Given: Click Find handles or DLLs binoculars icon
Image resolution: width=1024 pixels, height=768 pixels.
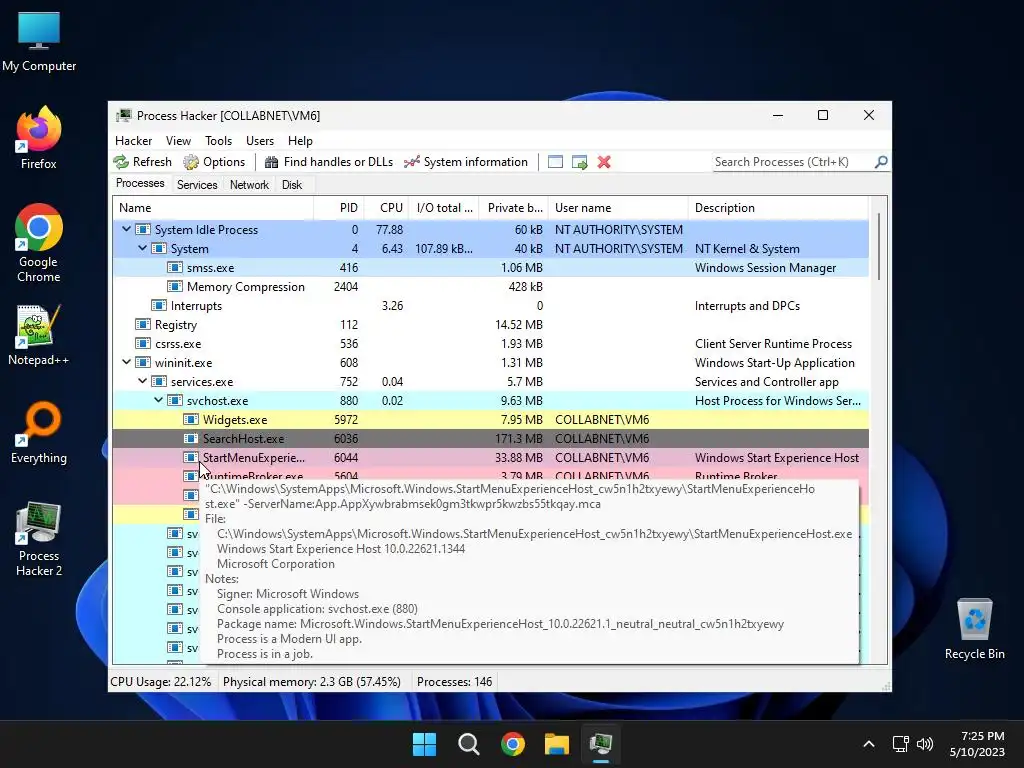Looking at the screenshot, I should [272, 162].
